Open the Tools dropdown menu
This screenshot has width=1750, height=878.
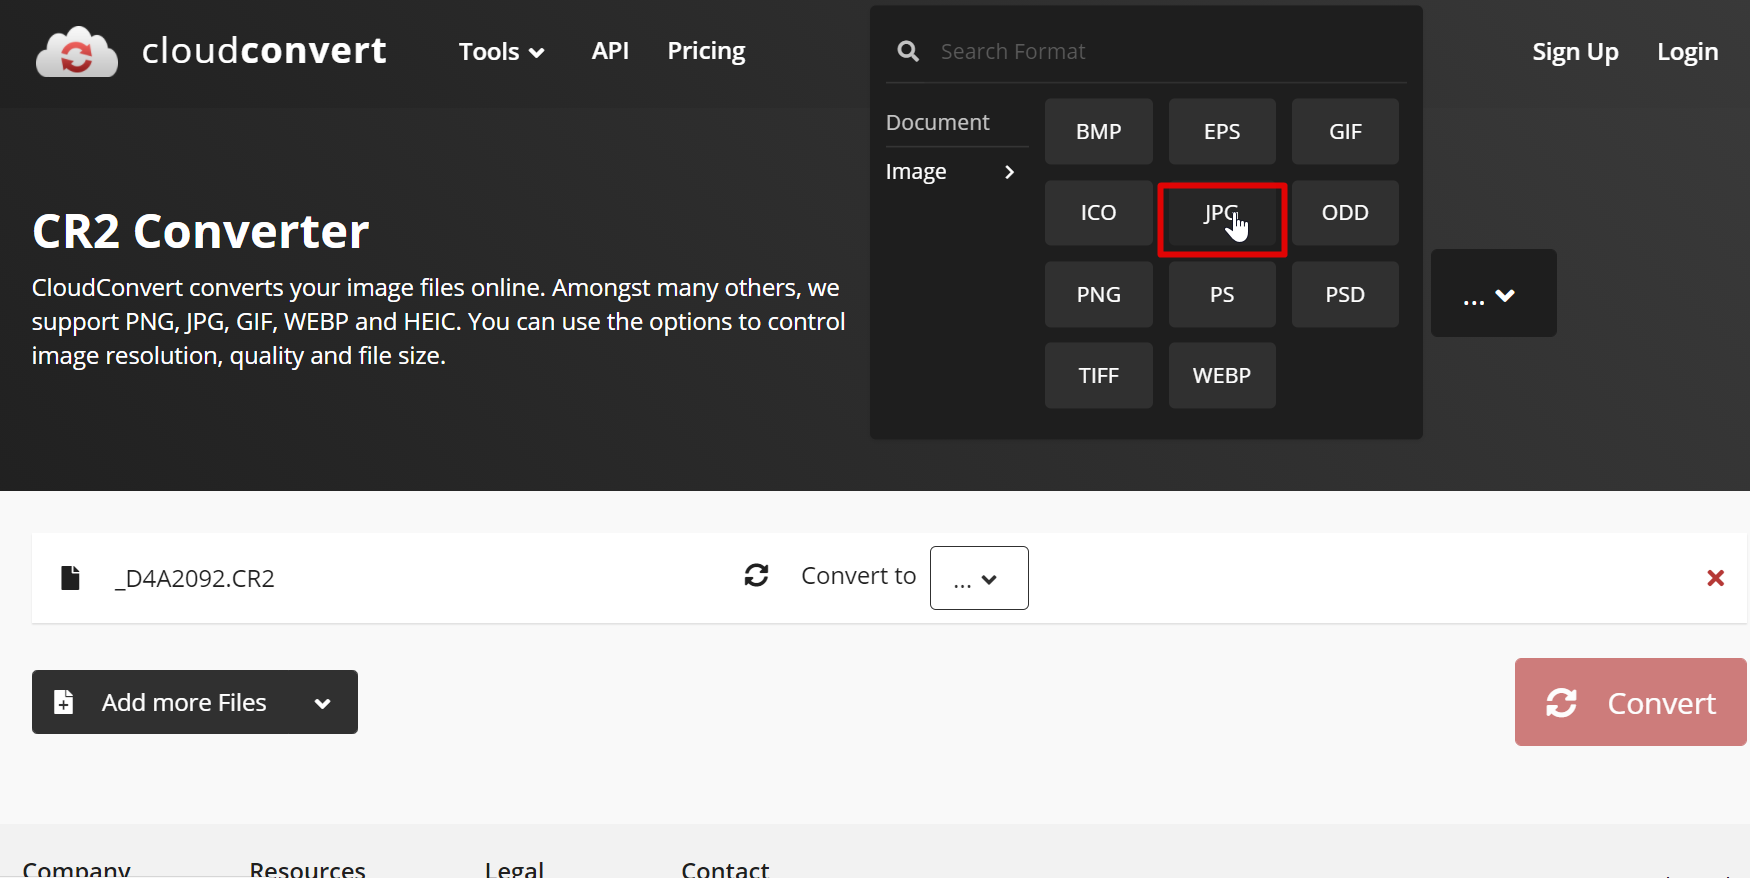tap(501, 52)
